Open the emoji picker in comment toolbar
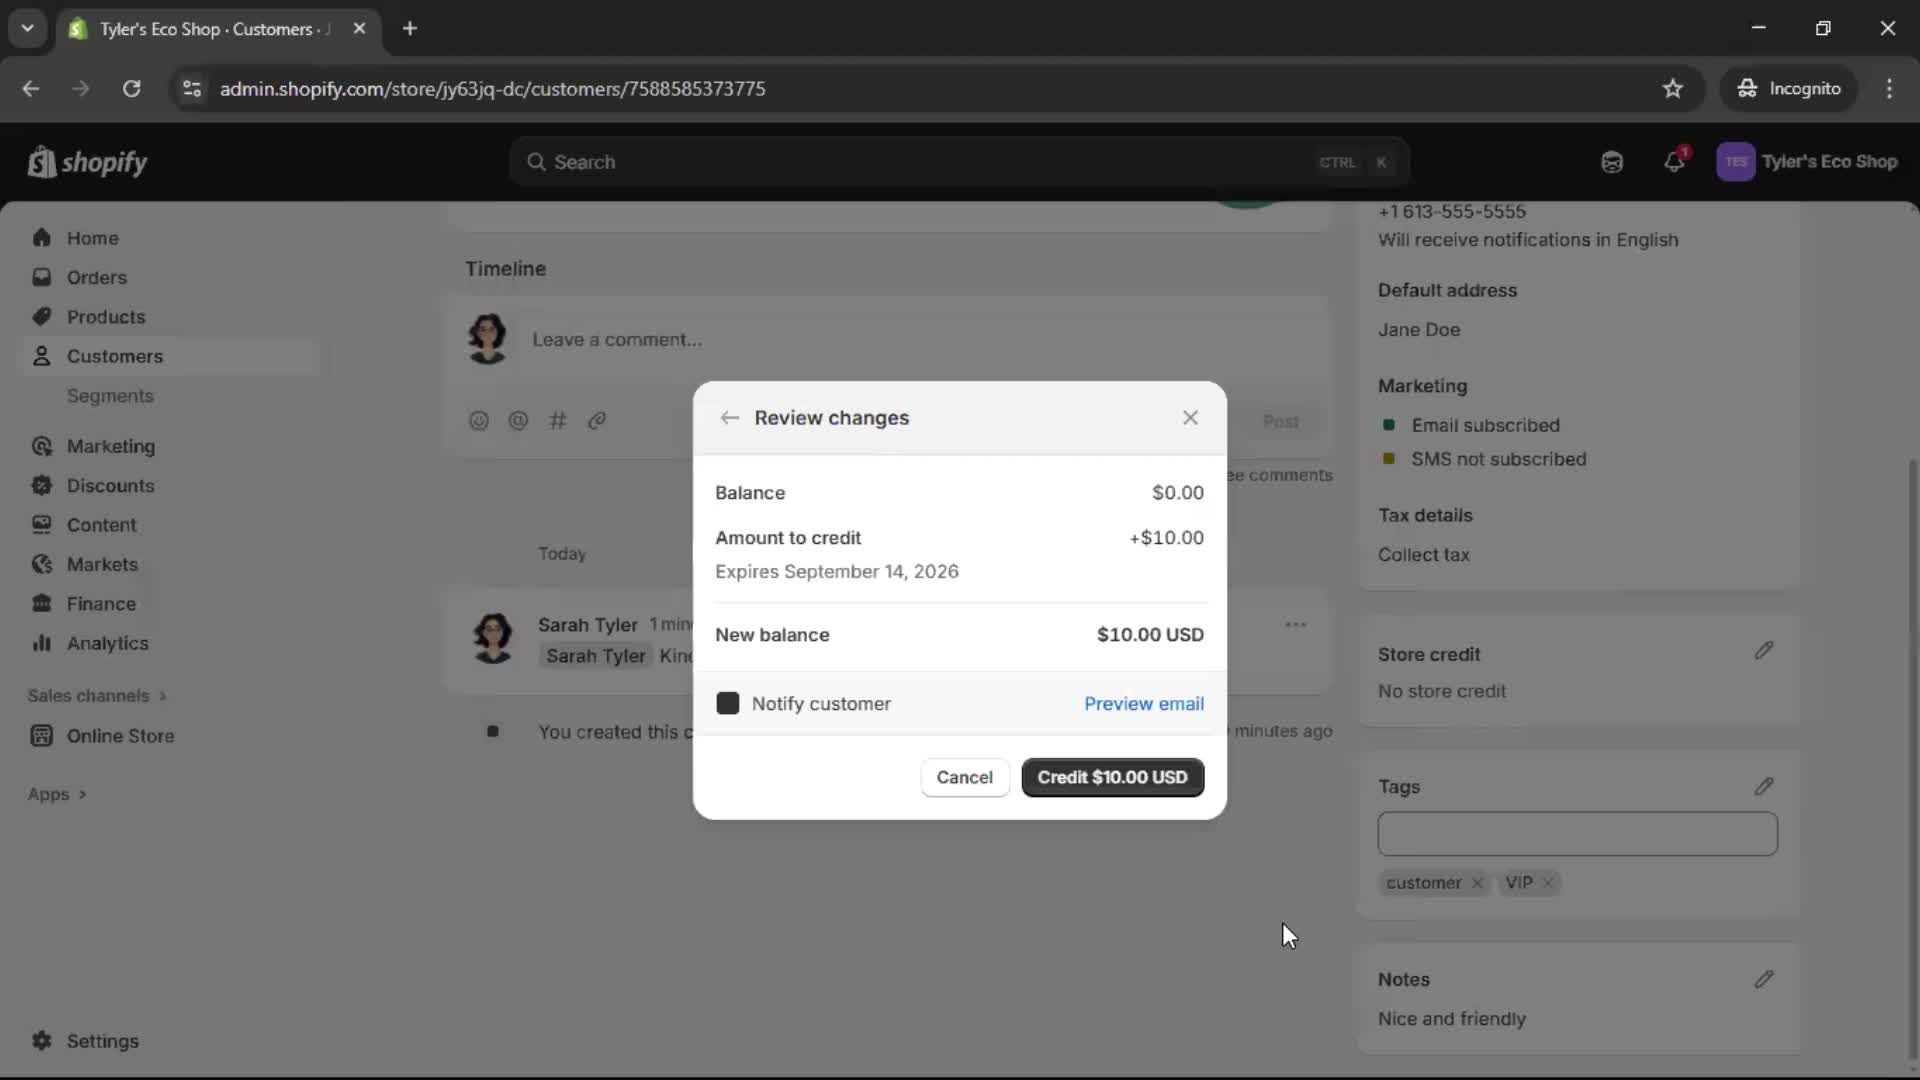The height and width of the screenshot is (1080, 1920). (479, 421)
